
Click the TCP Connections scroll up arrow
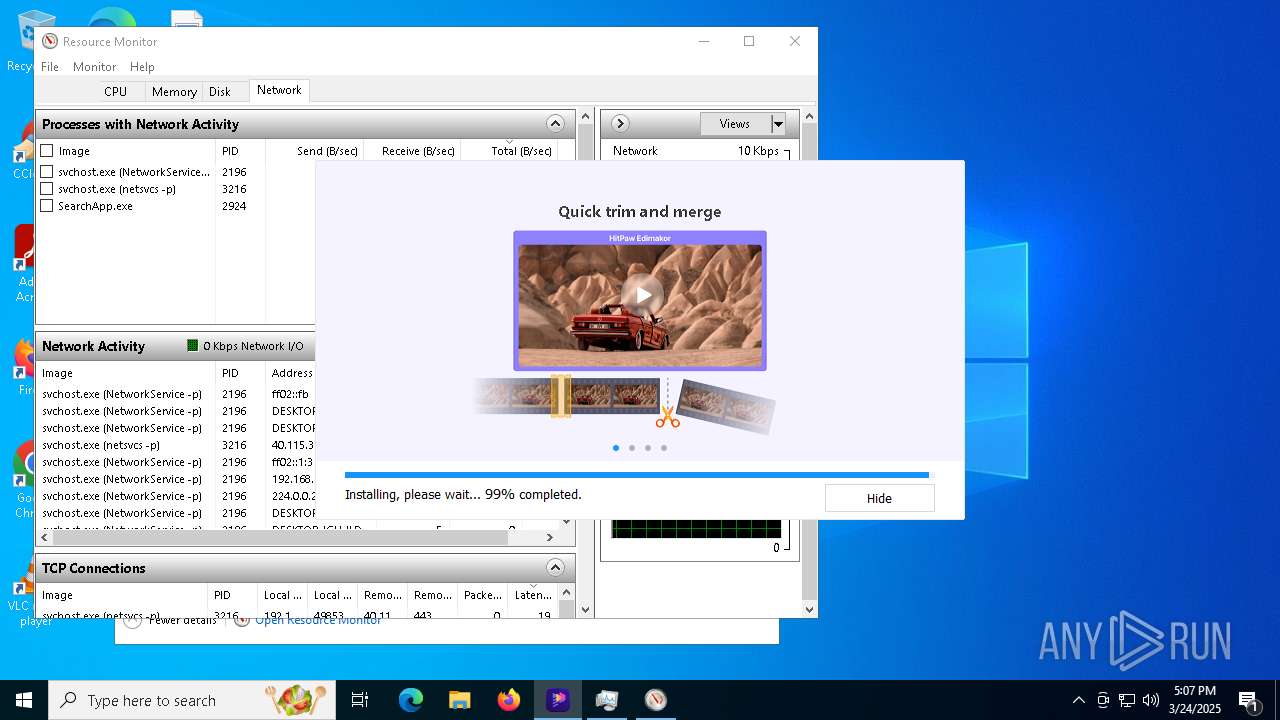567,593
